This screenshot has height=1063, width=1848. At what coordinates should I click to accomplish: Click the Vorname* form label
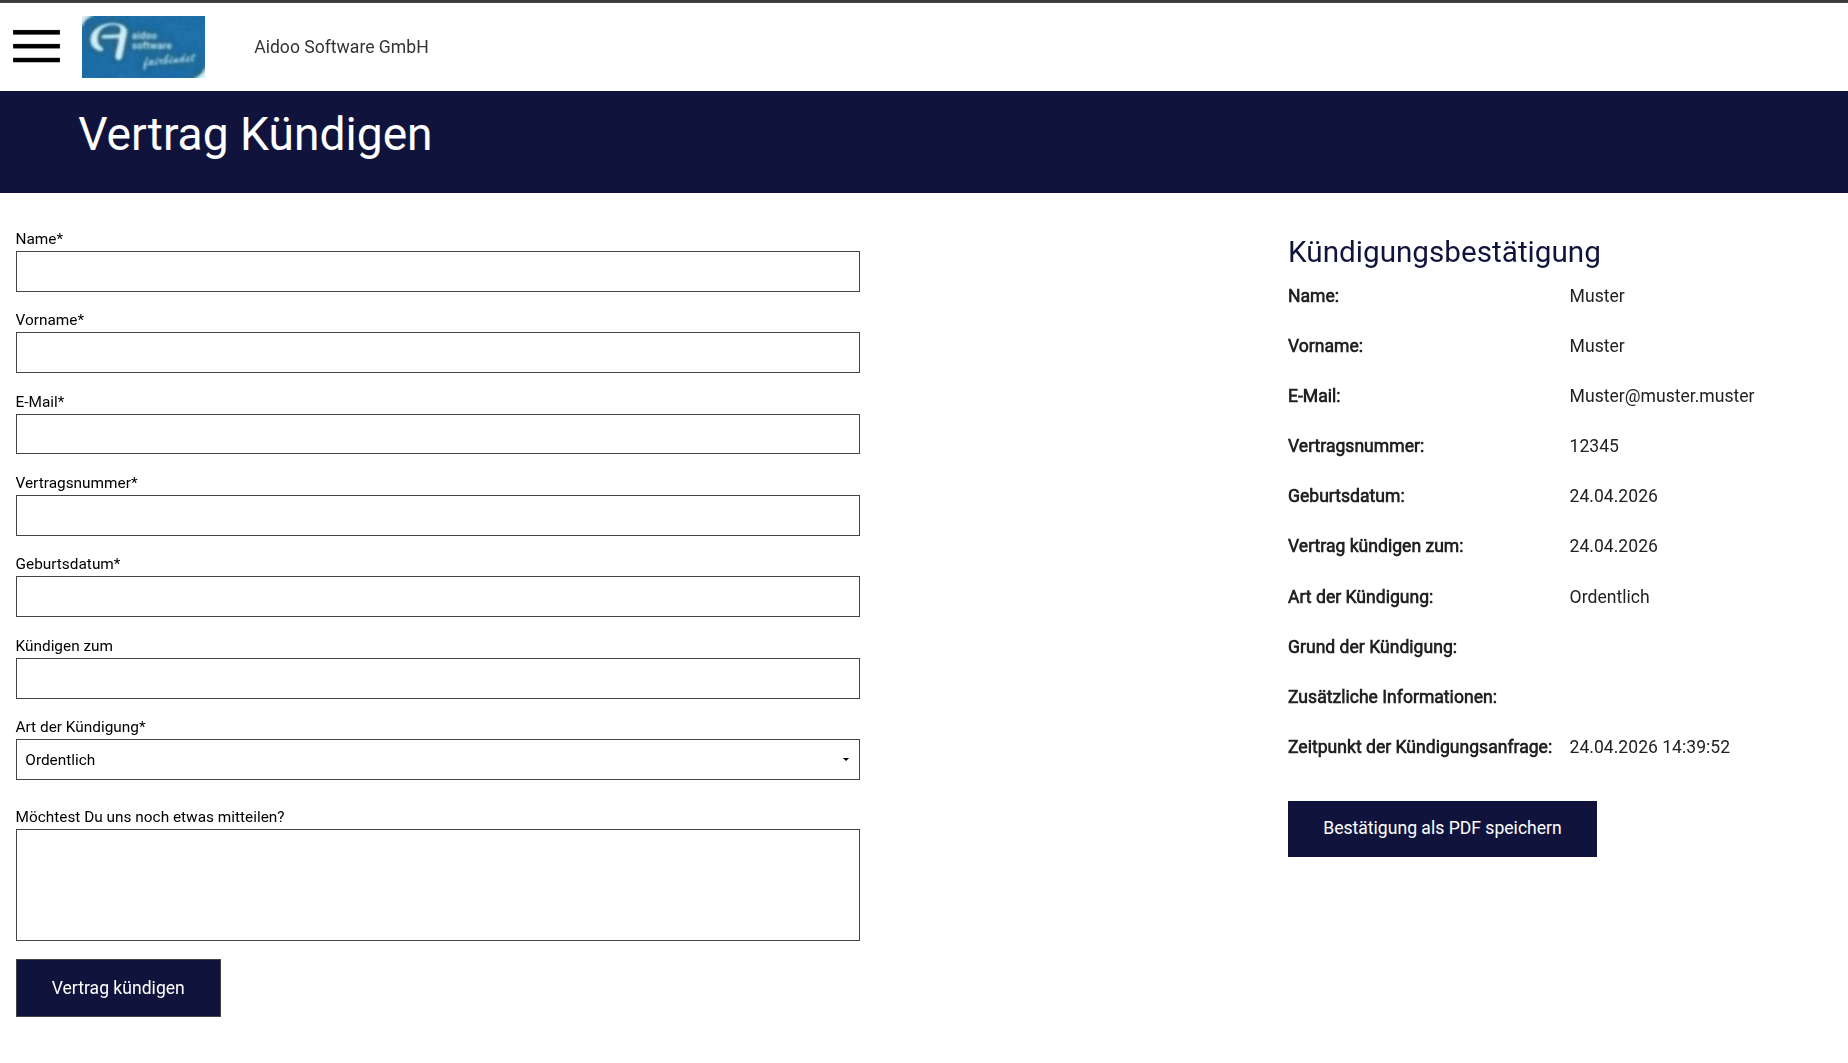pos(50,320)
